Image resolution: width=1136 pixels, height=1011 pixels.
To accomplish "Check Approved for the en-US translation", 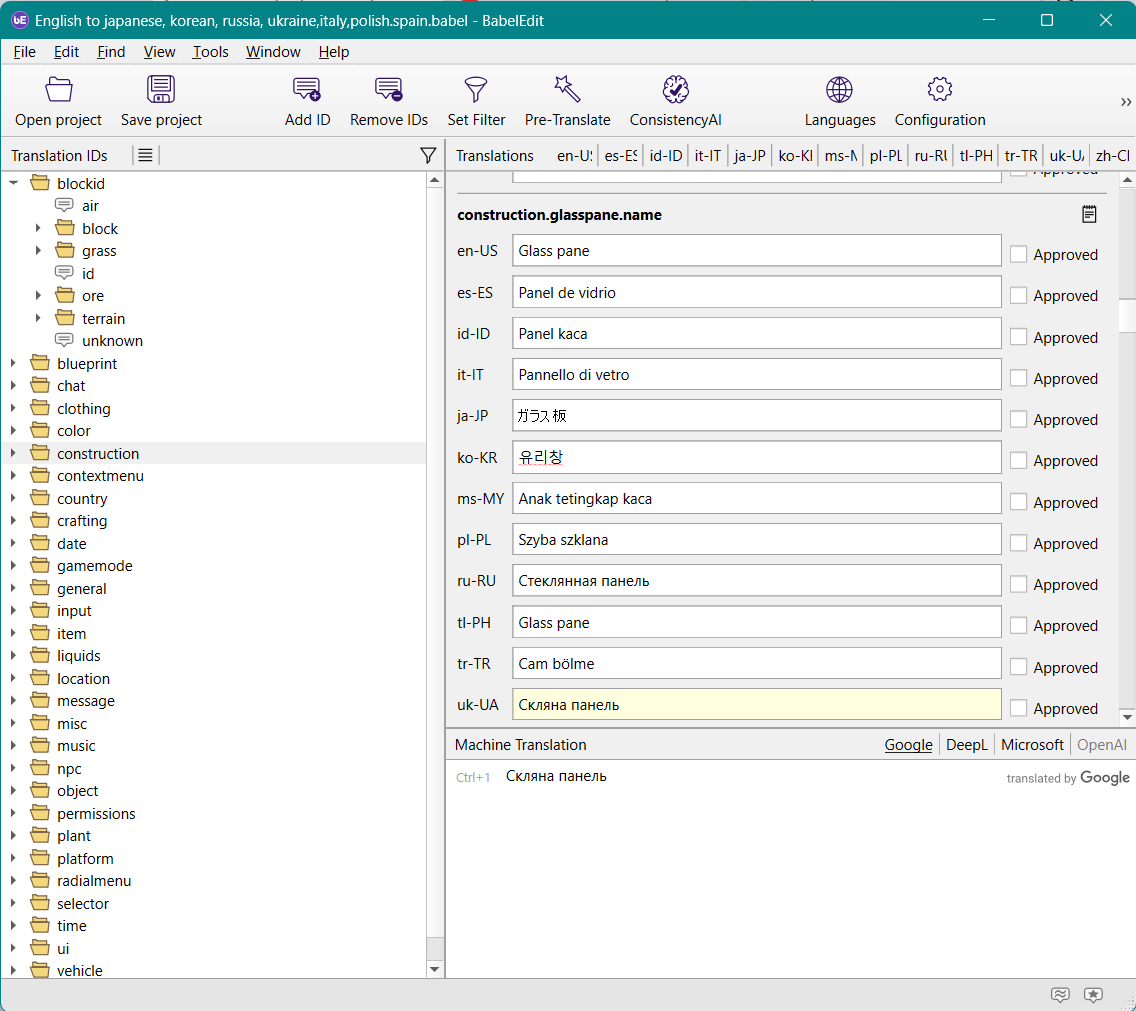I will (x=1018, y=255).
